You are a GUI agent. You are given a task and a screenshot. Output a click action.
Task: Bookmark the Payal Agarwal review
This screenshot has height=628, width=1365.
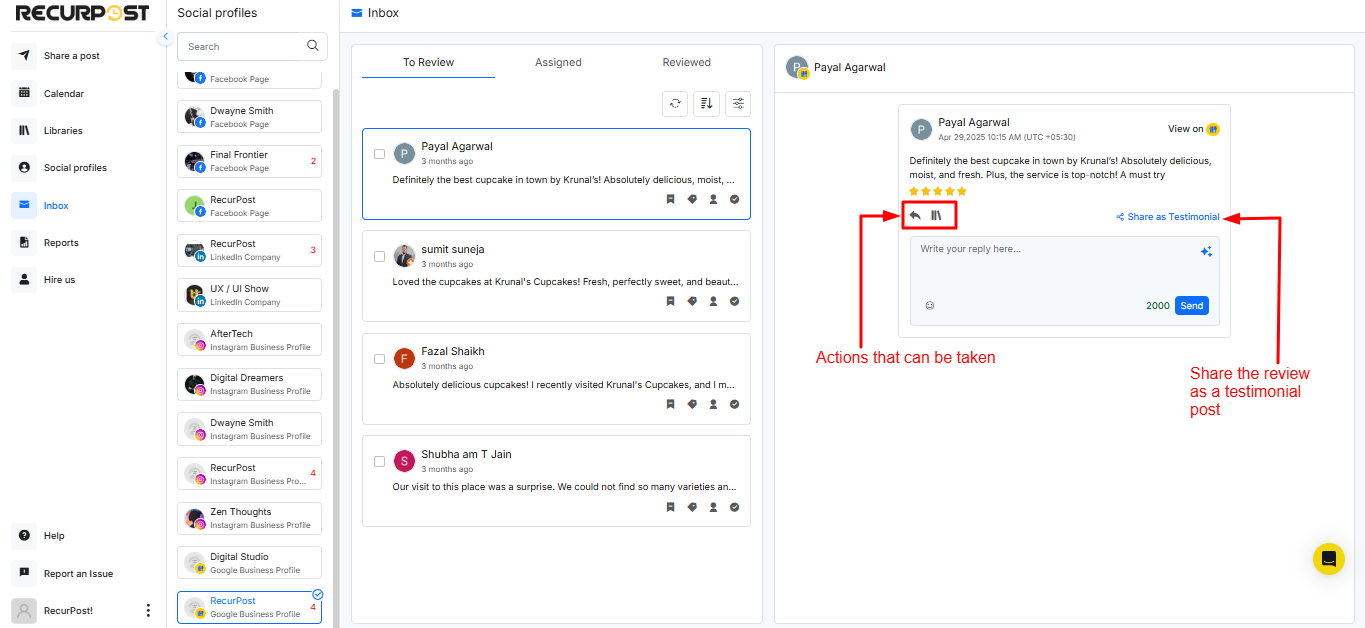(x=671, y=199)
